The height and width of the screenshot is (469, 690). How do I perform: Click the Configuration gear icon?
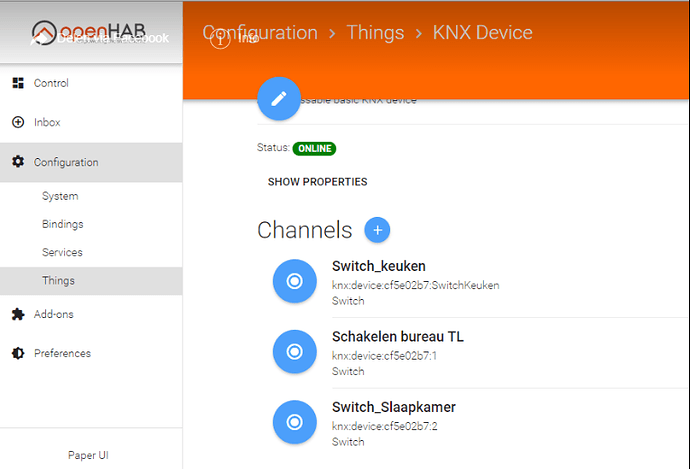coord(17,162)
